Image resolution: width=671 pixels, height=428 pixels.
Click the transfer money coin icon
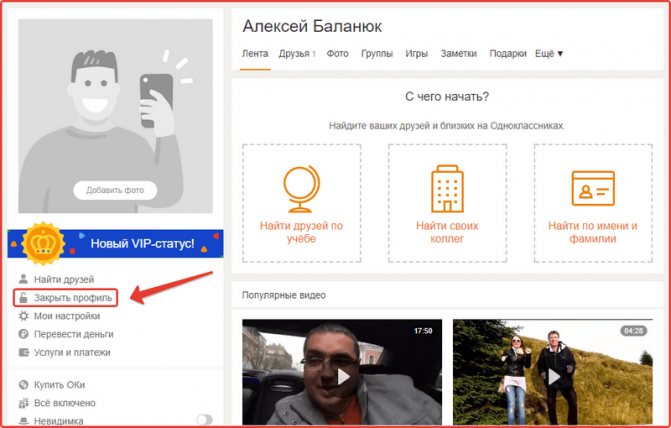23,334
